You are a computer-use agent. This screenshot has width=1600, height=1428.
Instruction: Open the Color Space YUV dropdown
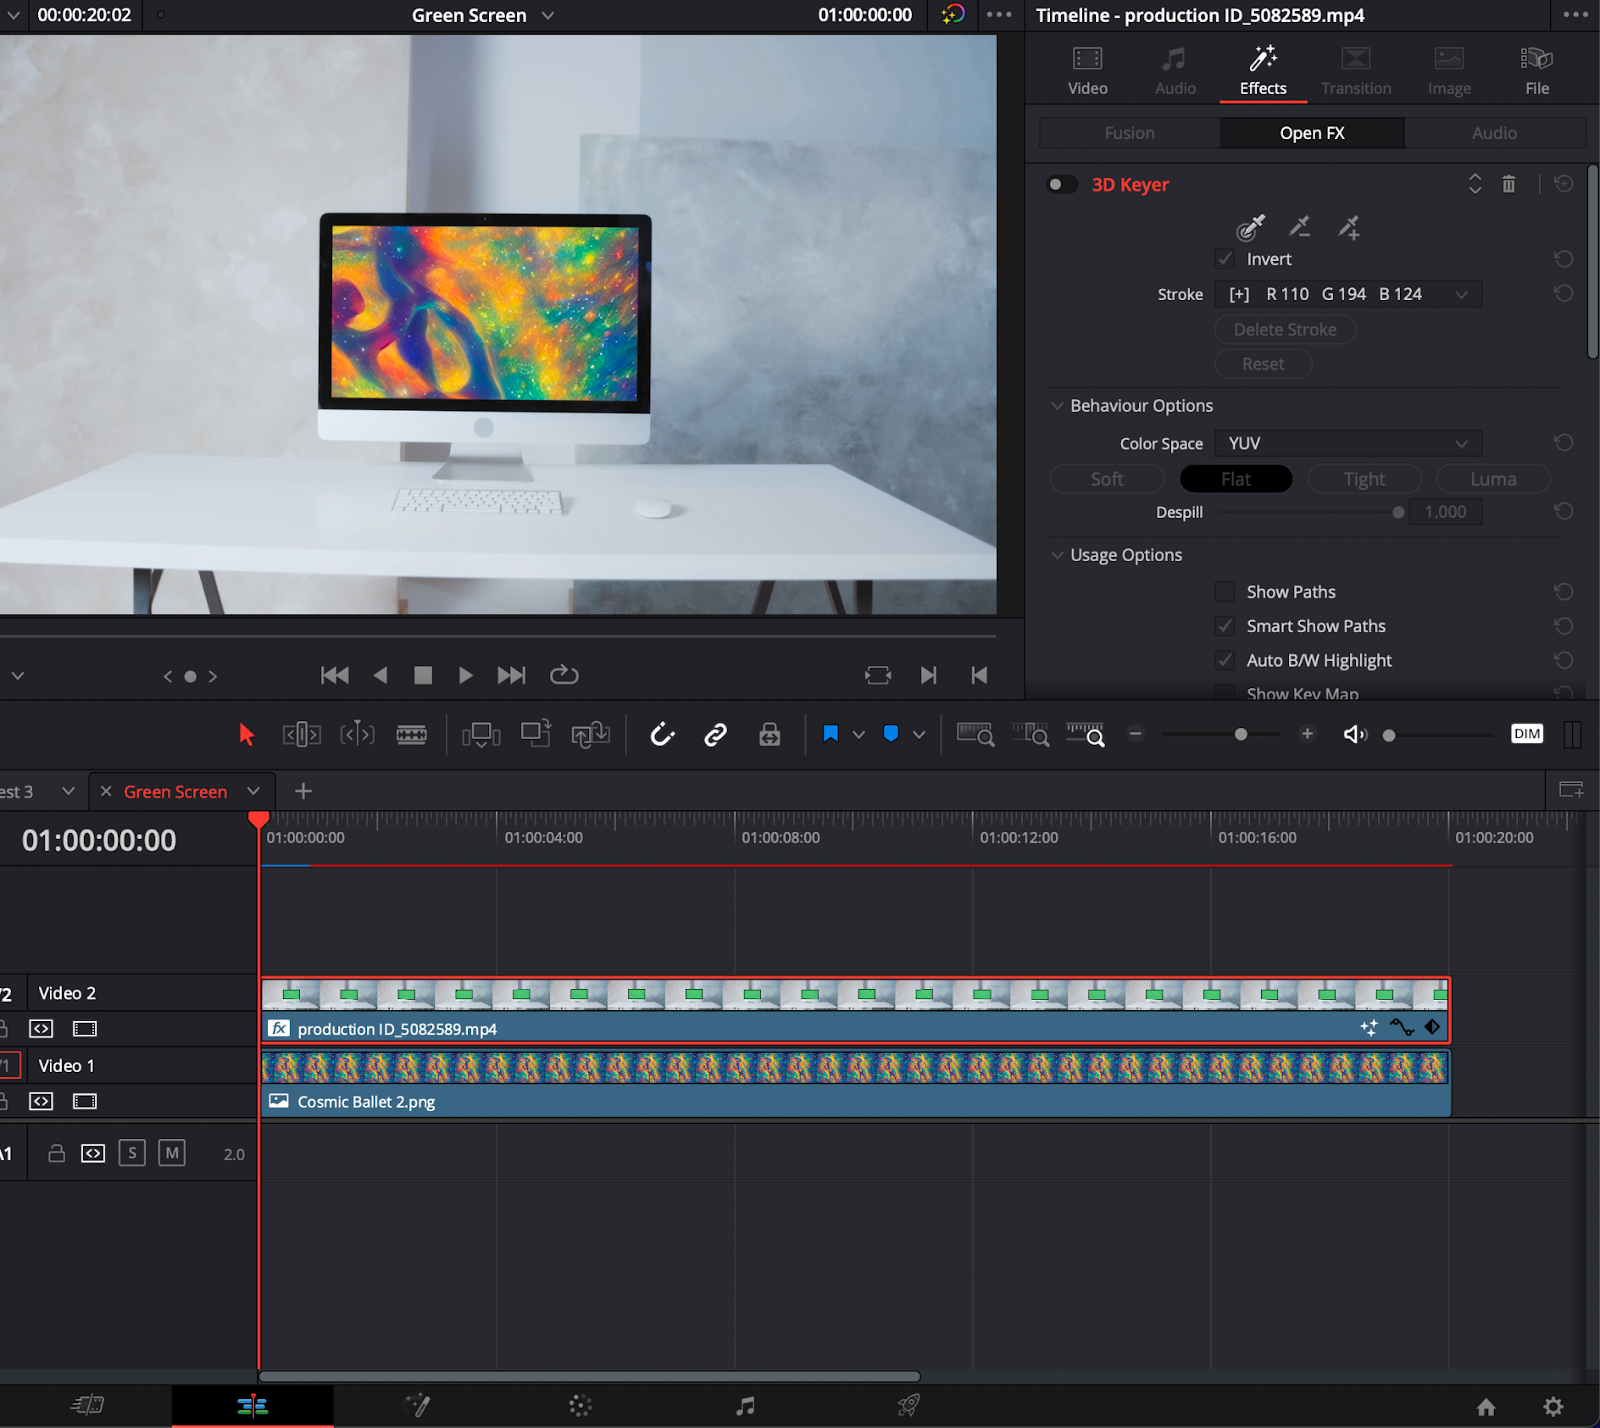point(1347,443)
